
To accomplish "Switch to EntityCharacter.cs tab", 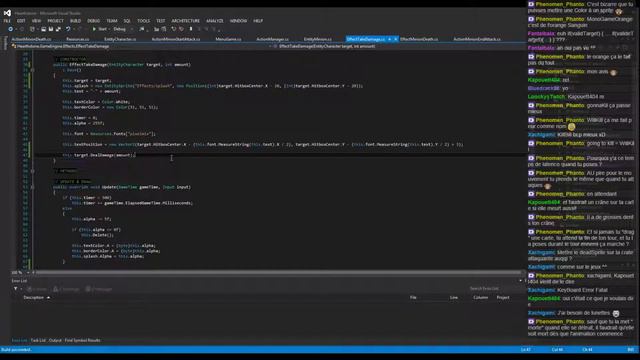I will [120, 39].
